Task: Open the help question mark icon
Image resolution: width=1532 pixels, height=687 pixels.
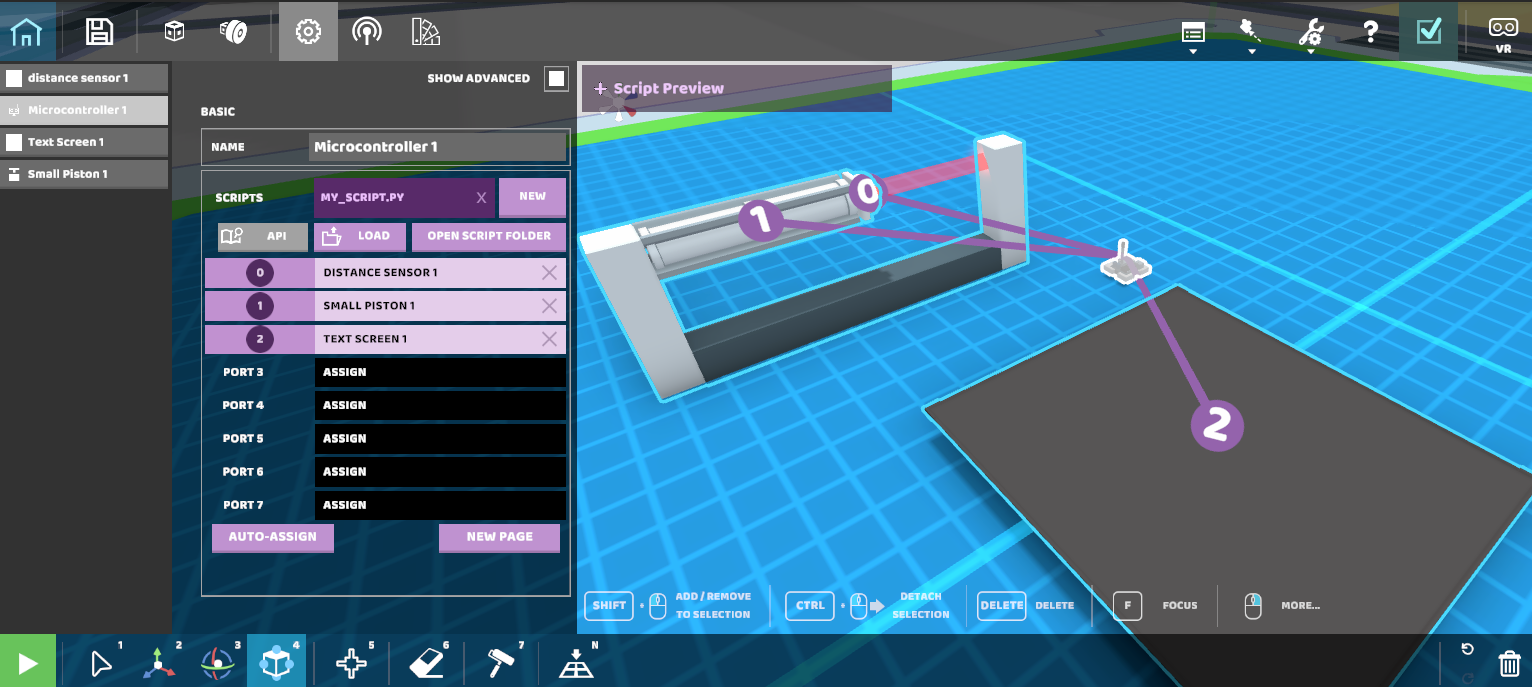Action: [x=1371, y=32]
